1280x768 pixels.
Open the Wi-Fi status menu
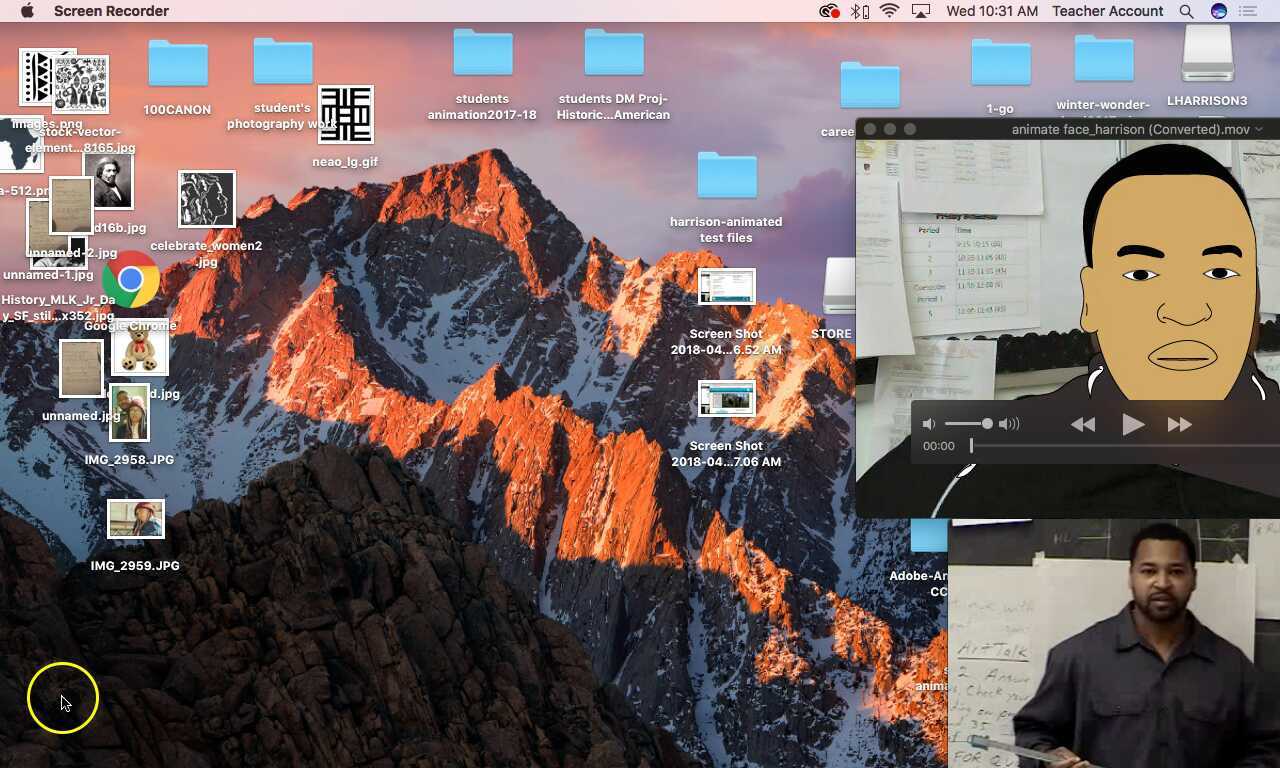pyautogui.click(x=889, y=11)
